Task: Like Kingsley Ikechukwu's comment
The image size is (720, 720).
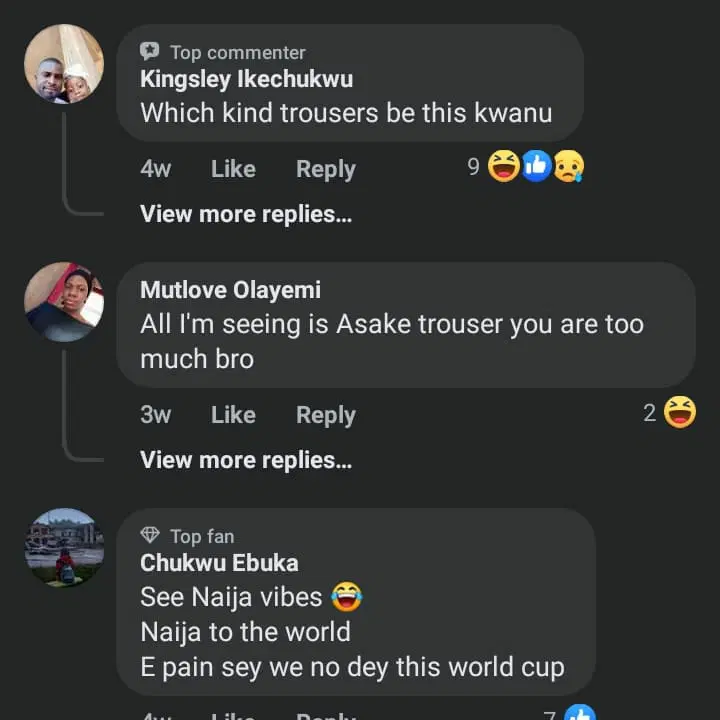Action: 233,169
